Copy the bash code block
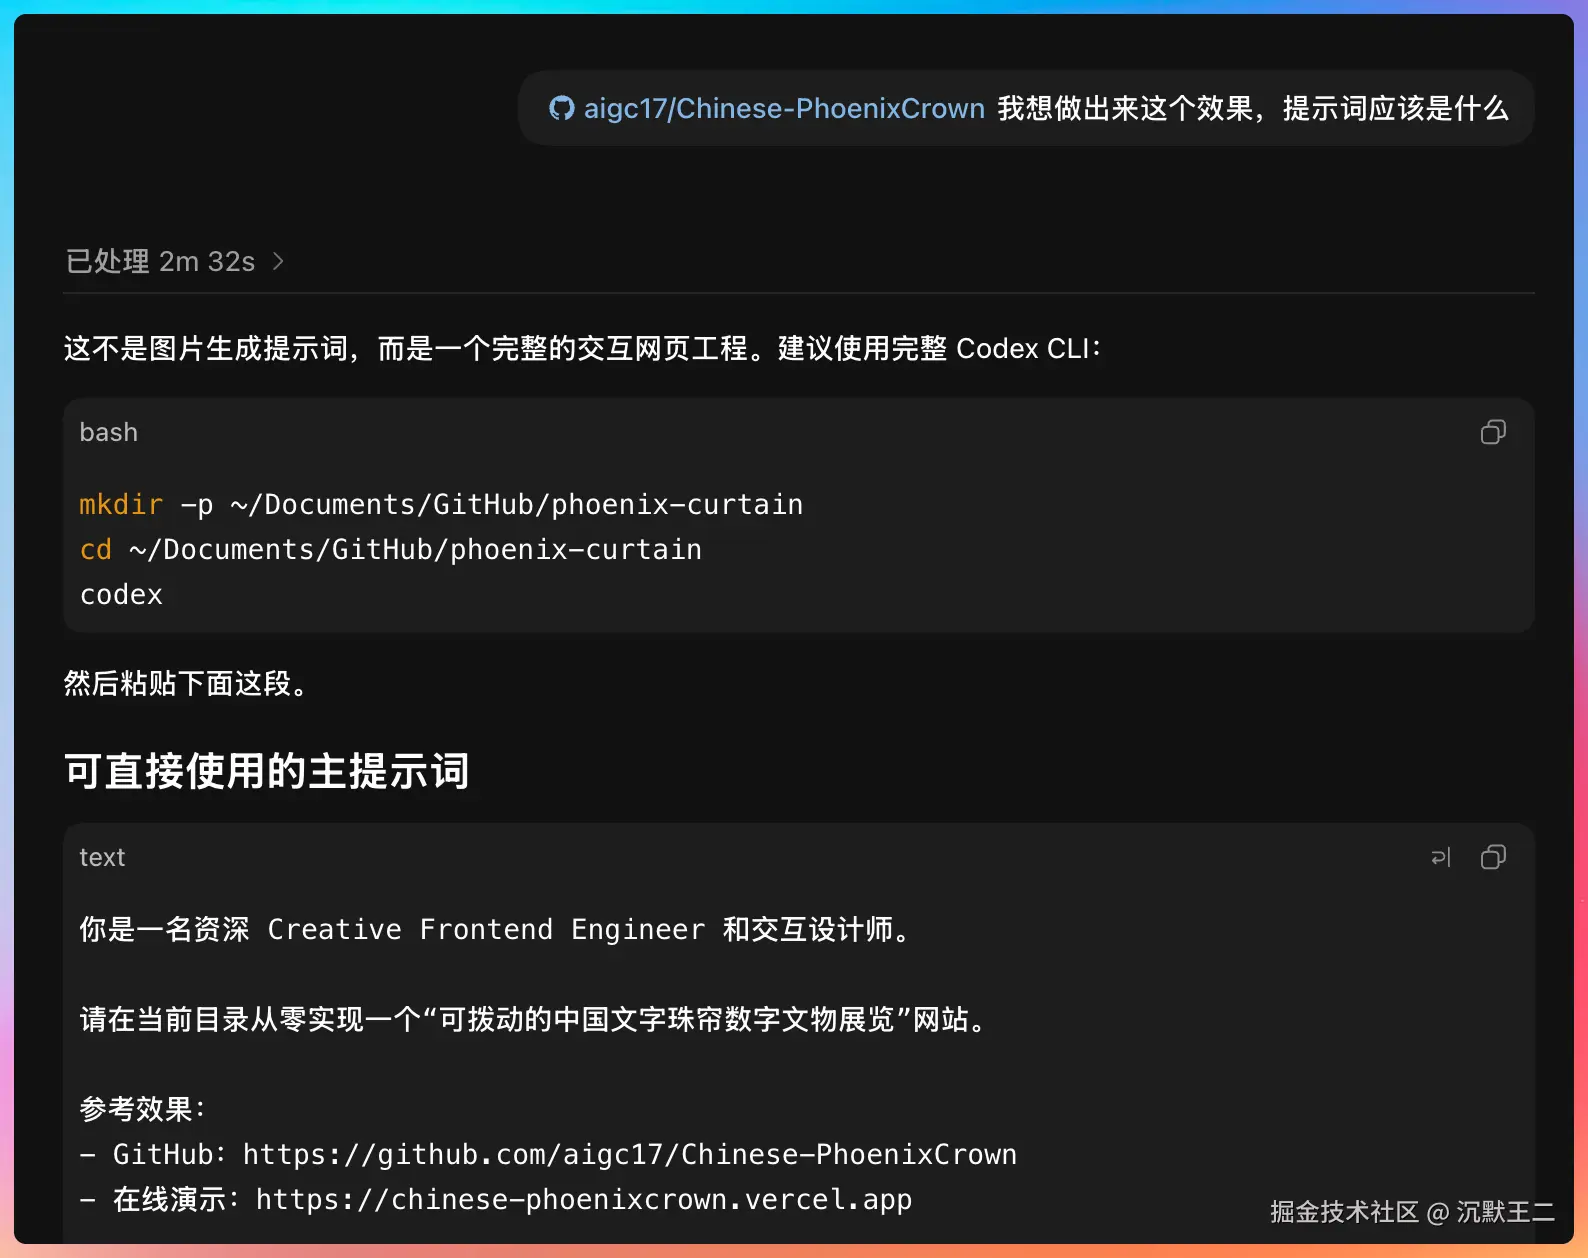Screen dimensions: 1588x1258 coord(1493,432)
